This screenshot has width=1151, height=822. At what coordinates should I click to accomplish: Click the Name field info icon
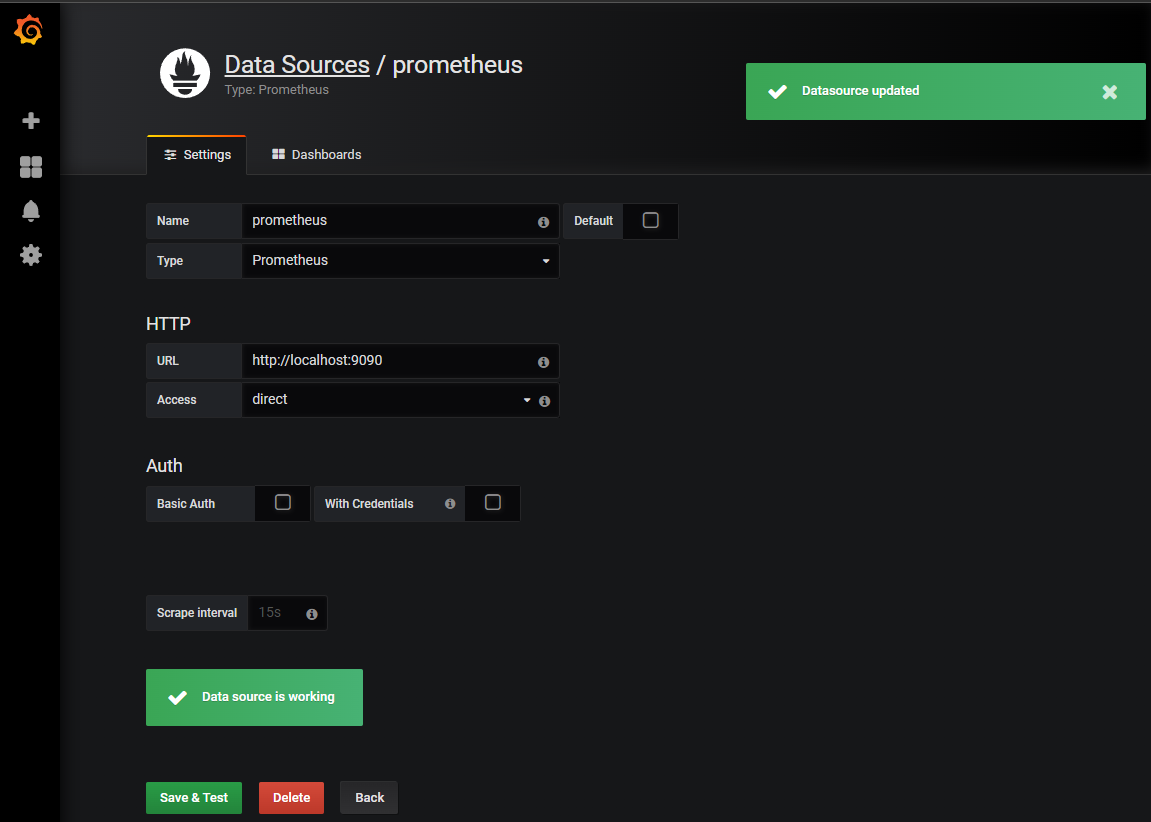543,222
